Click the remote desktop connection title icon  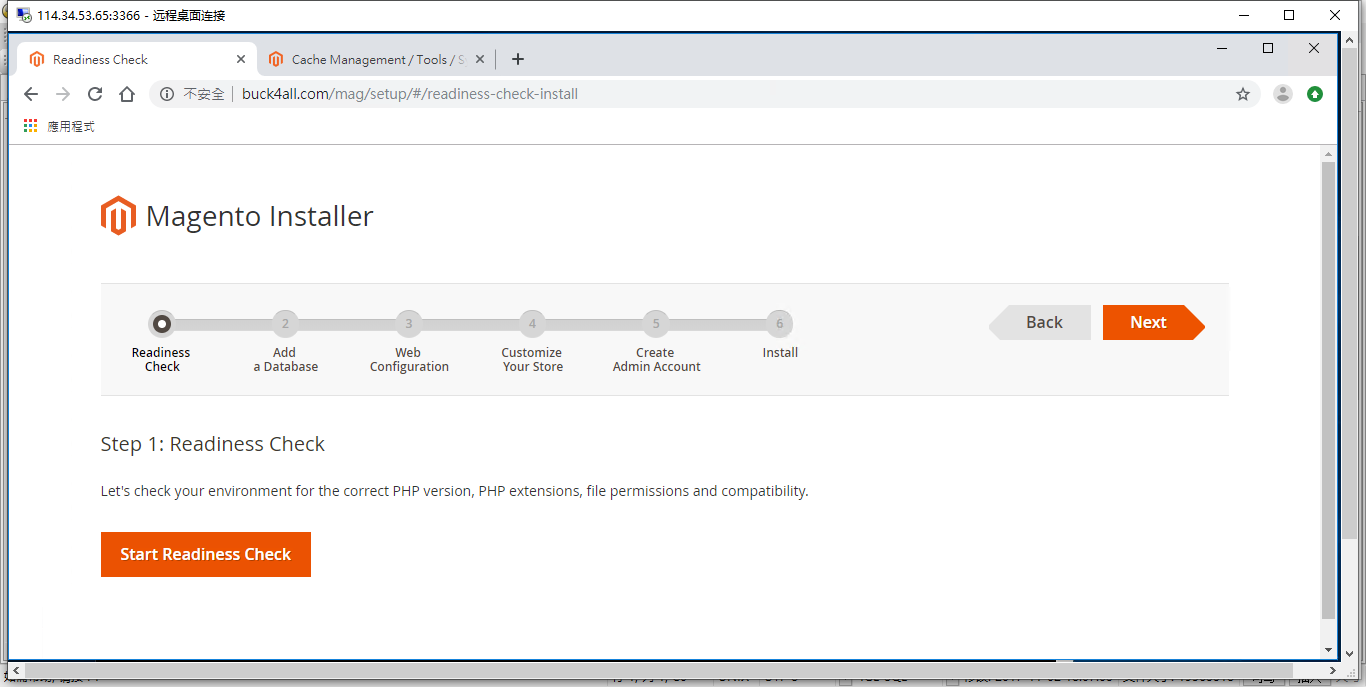coord(23,15)
